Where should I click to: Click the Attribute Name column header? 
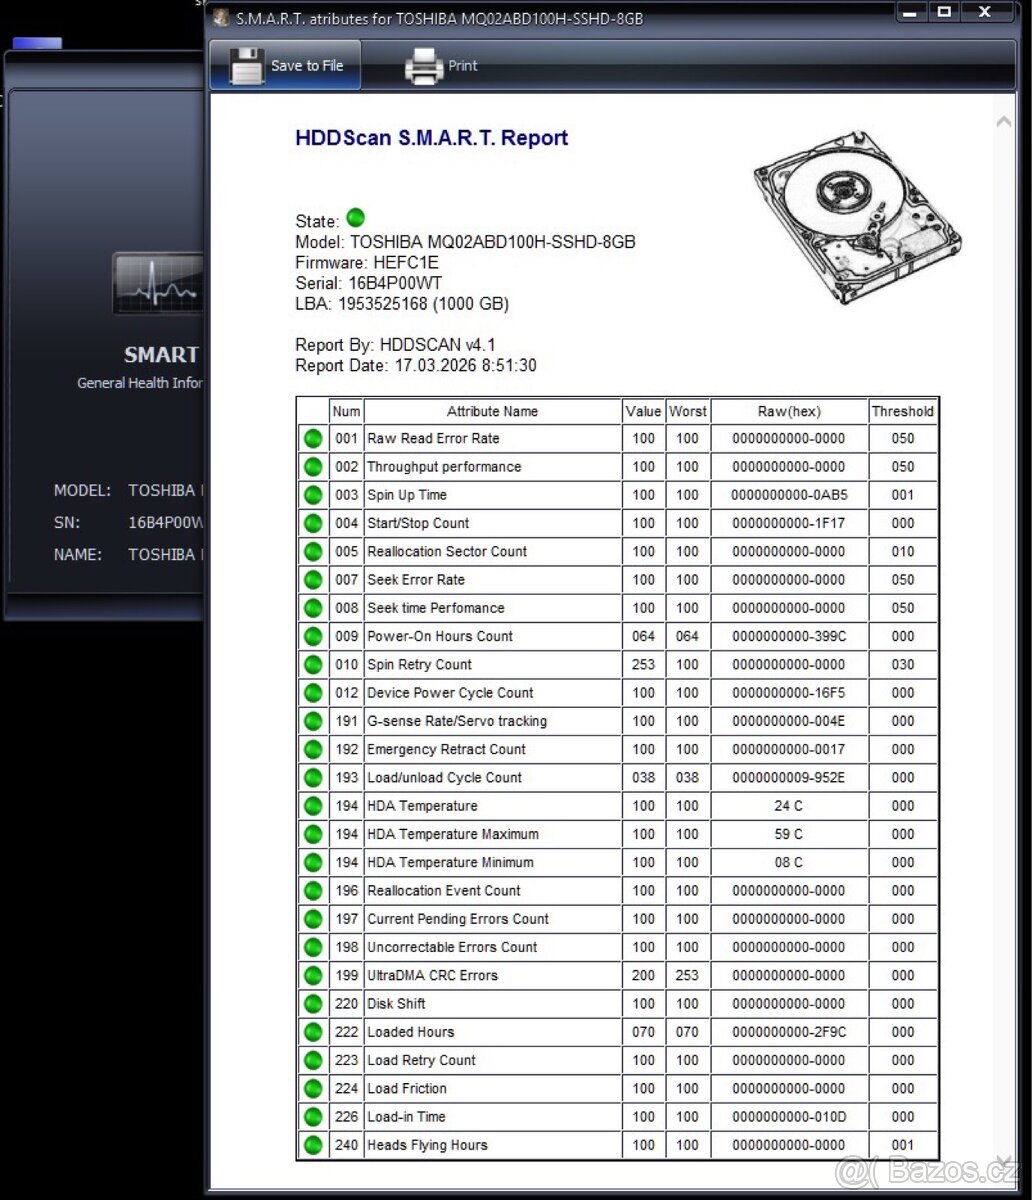tap(492, 411)
